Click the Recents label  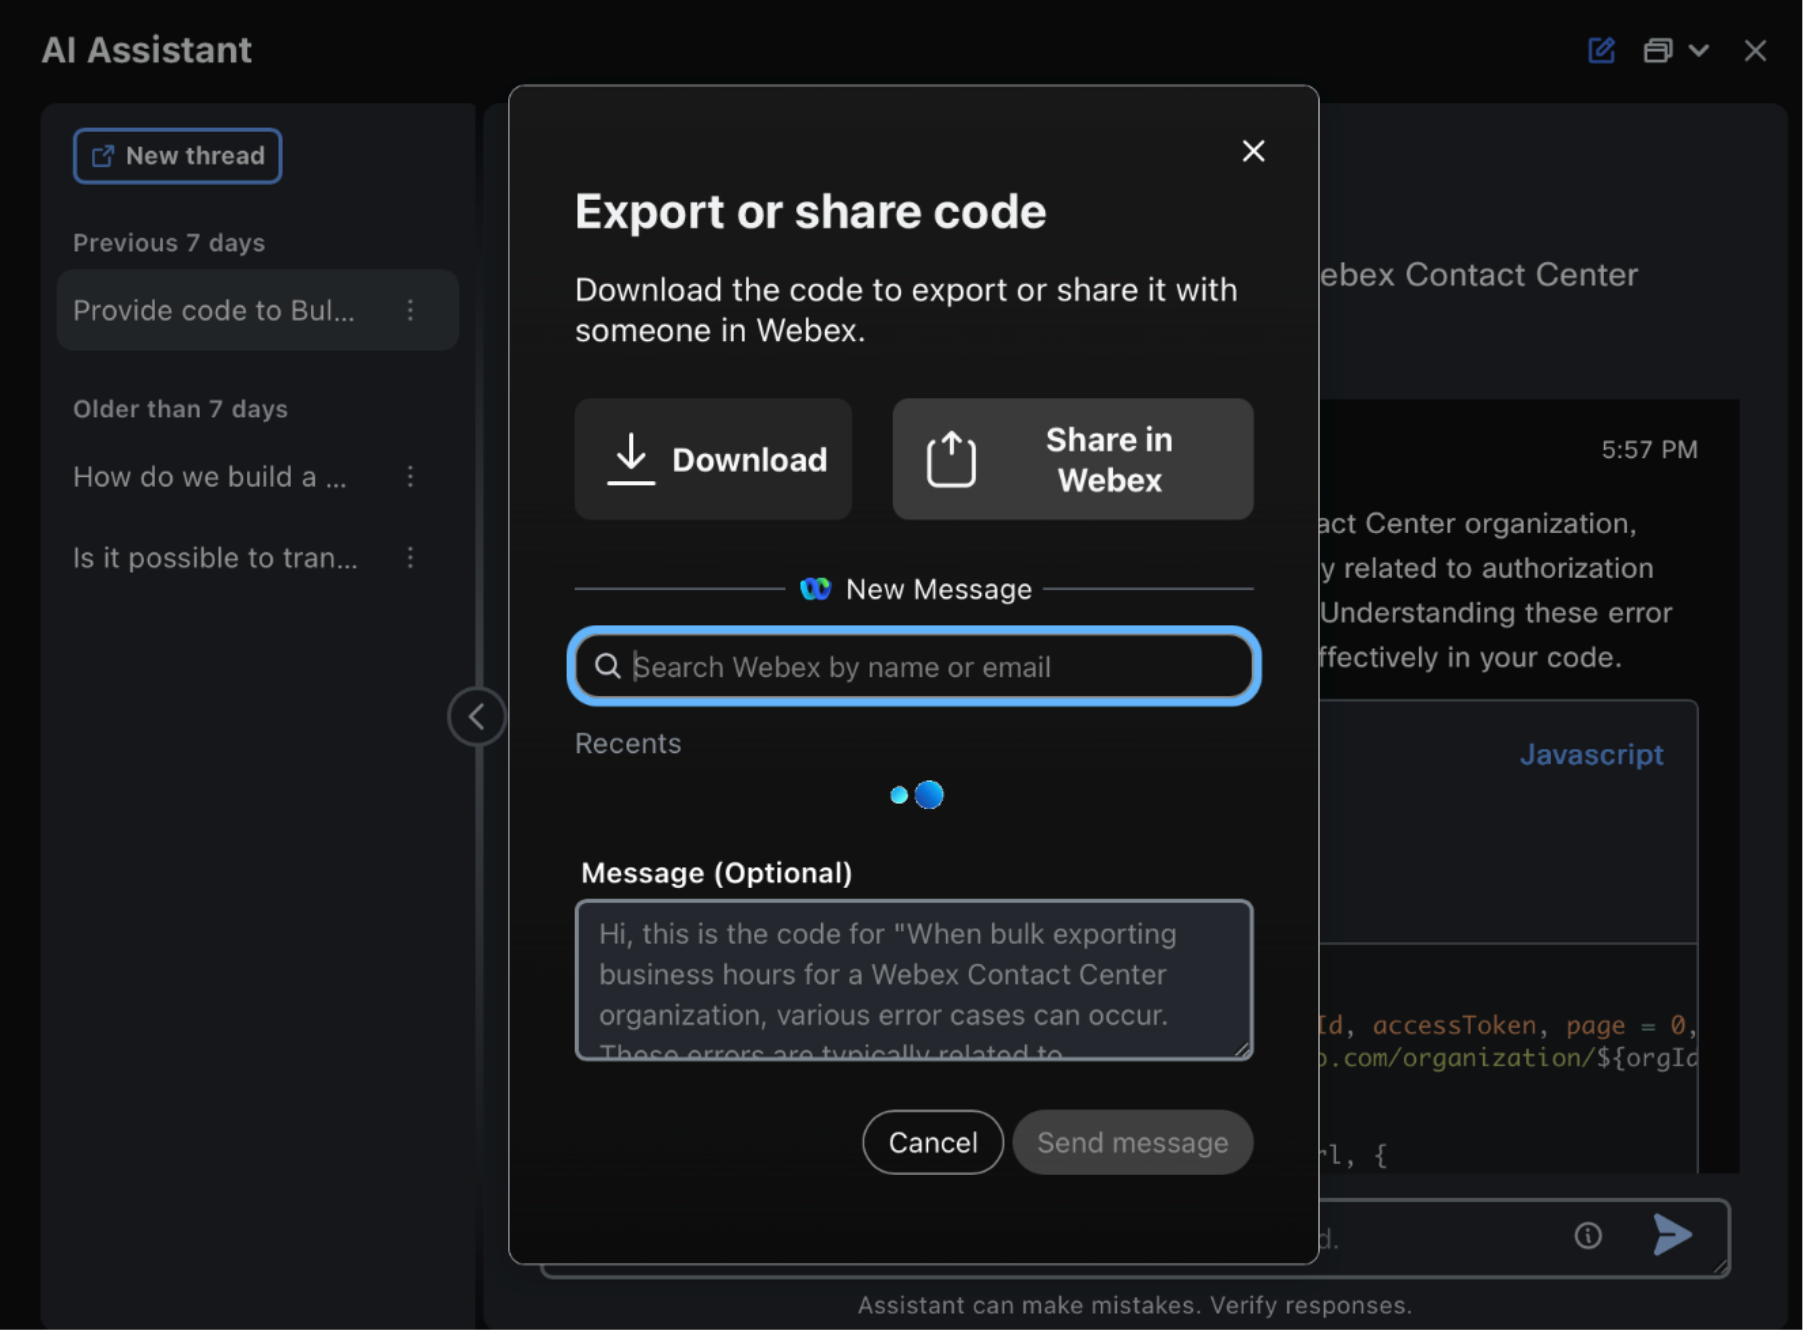click(628, 743)
